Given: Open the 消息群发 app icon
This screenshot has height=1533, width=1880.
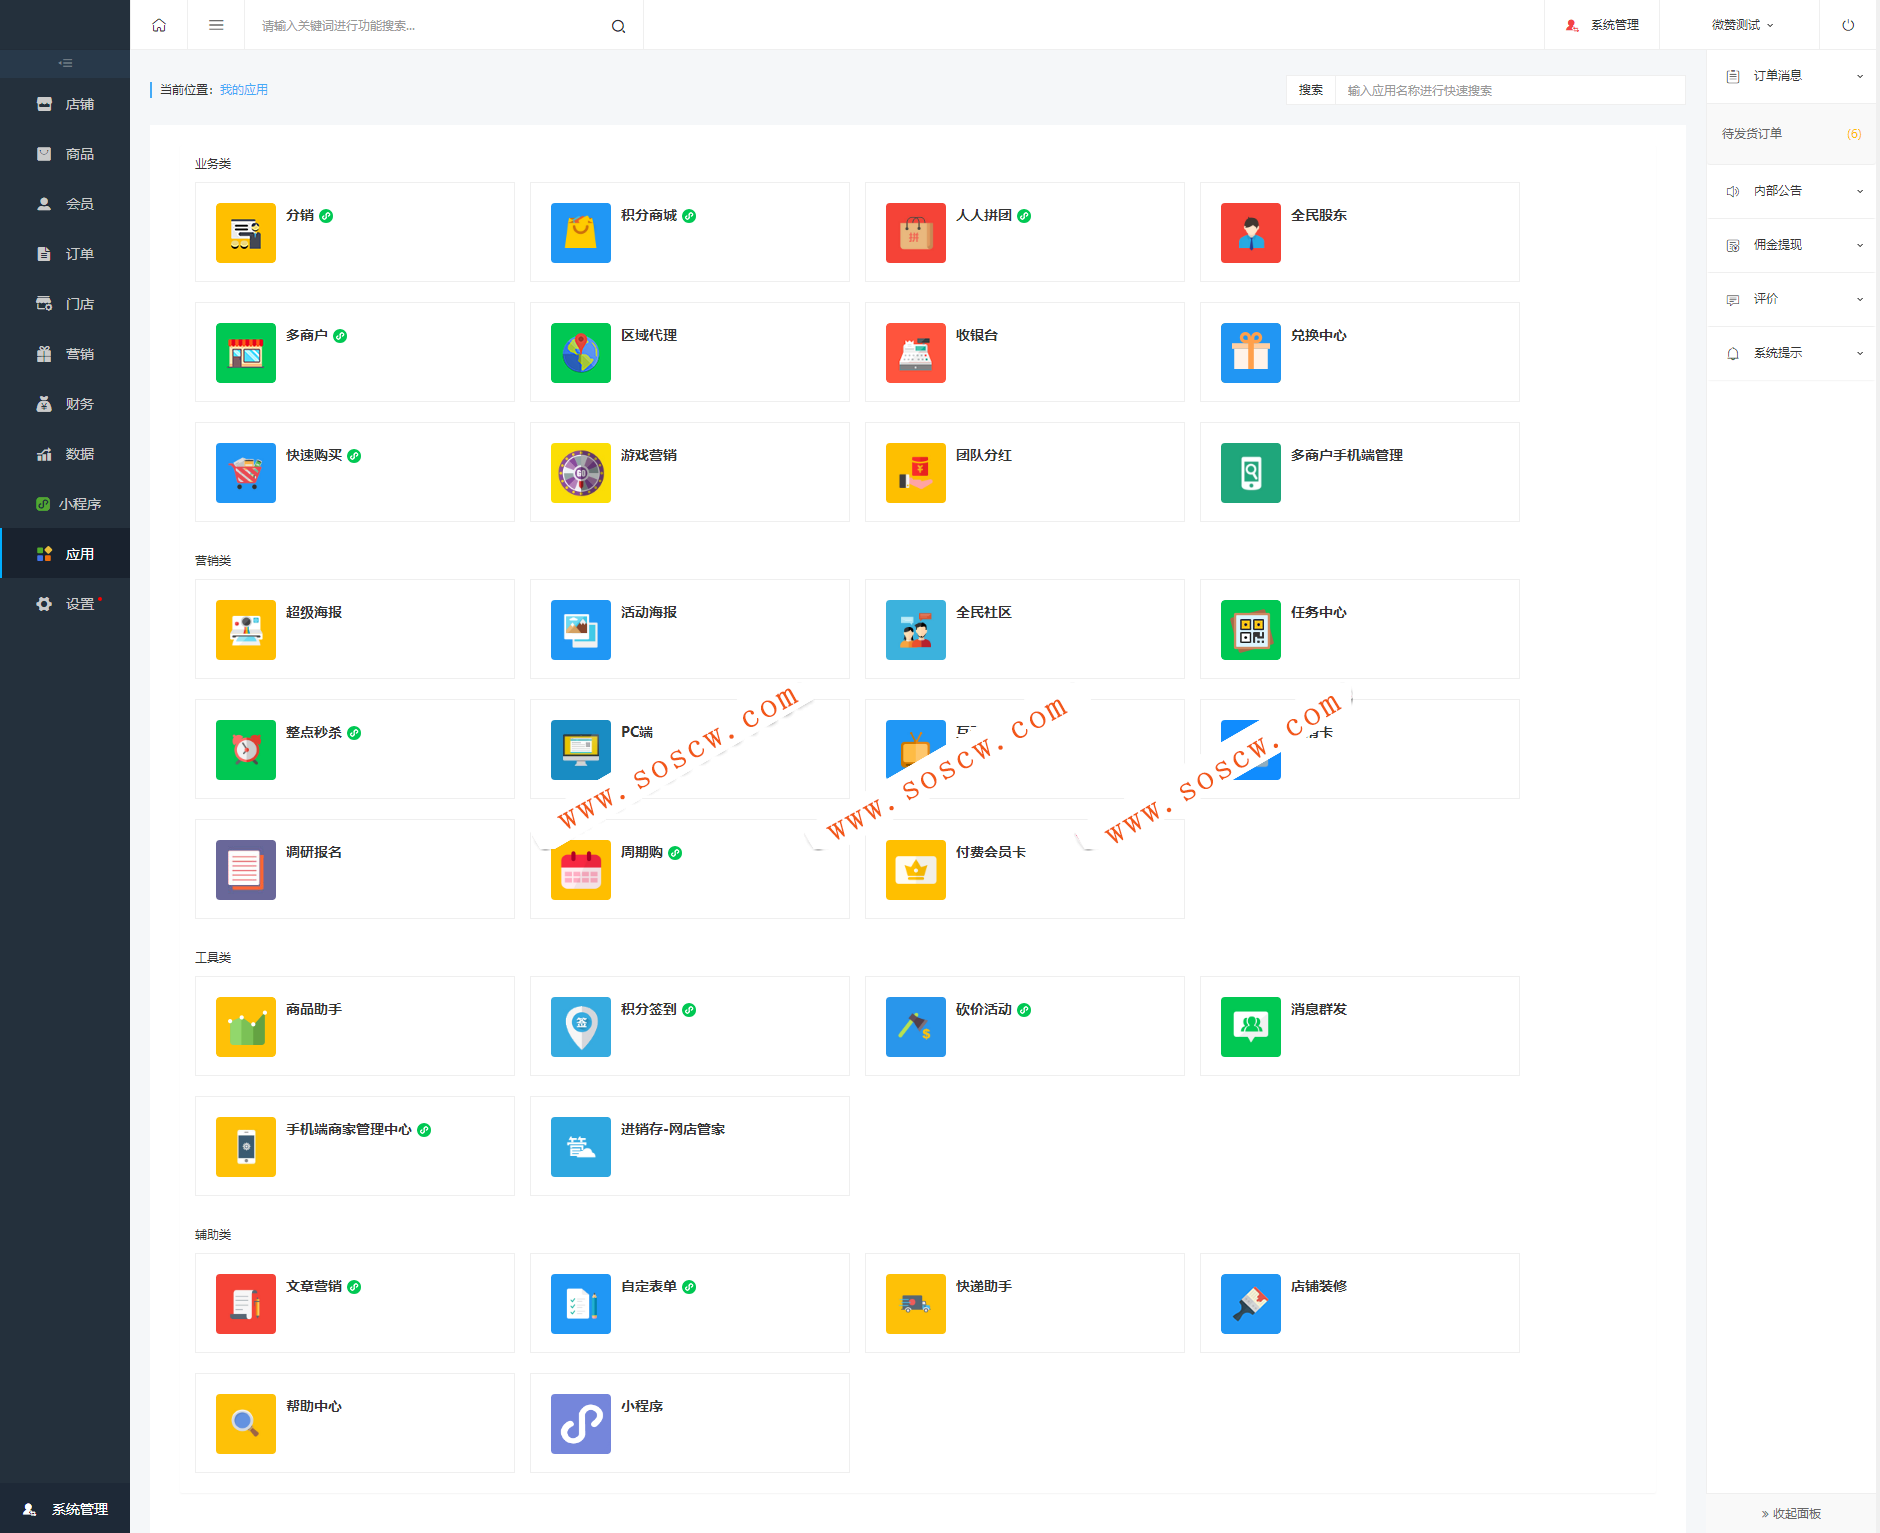Looking at the screenshot, I should point(1250,1027).
